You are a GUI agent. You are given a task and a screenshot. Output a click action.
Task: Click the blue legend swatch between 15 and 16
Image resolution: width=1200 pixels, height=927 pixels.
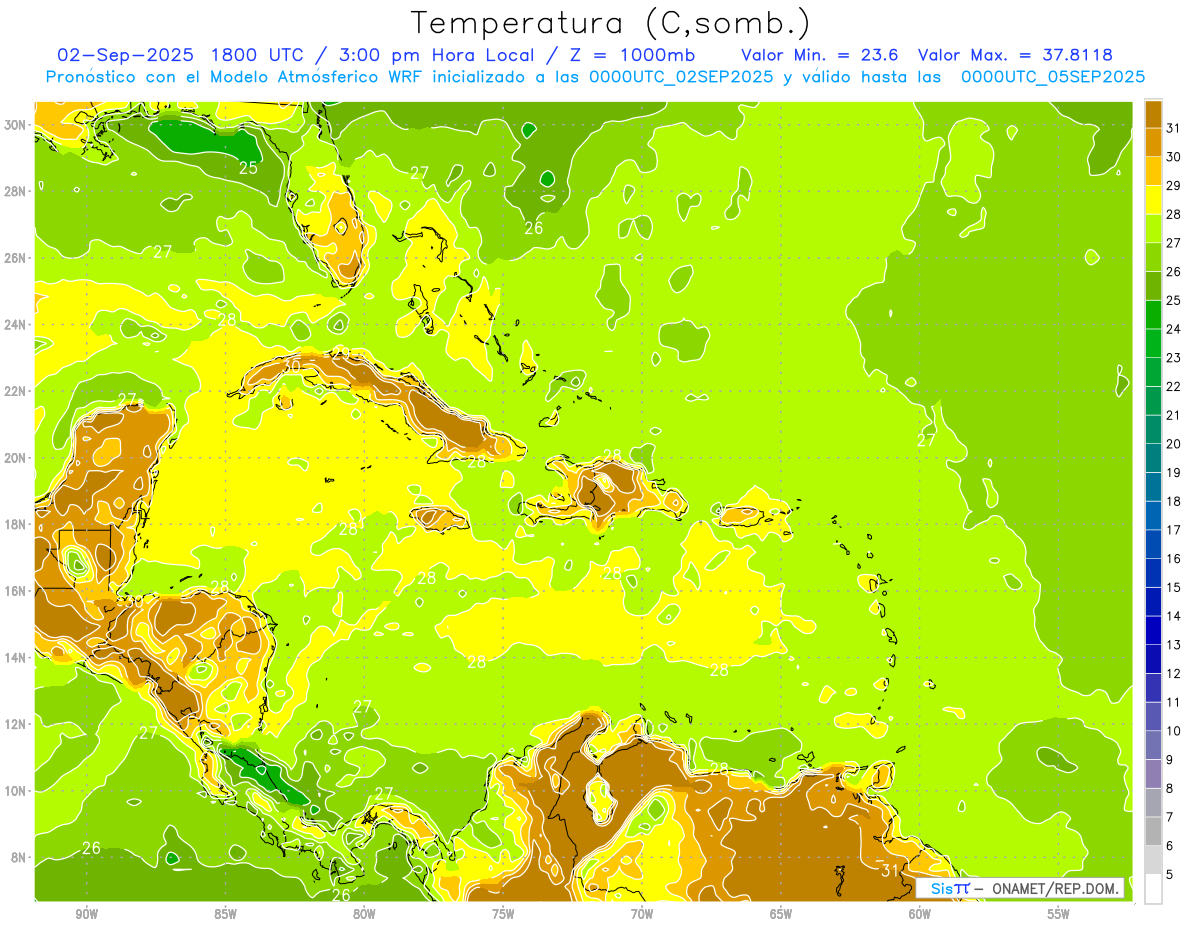1153,573
